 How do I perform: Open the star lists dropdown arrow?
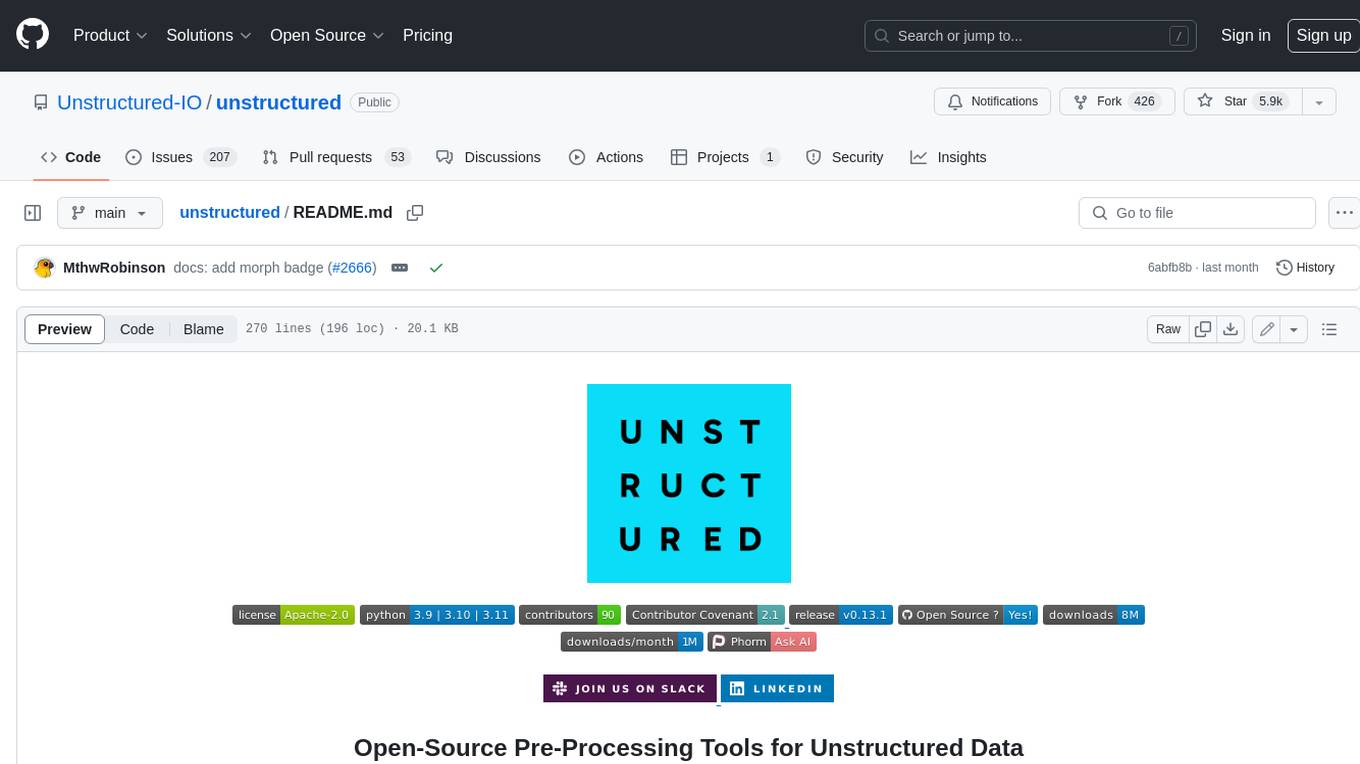pos(1319,102)
